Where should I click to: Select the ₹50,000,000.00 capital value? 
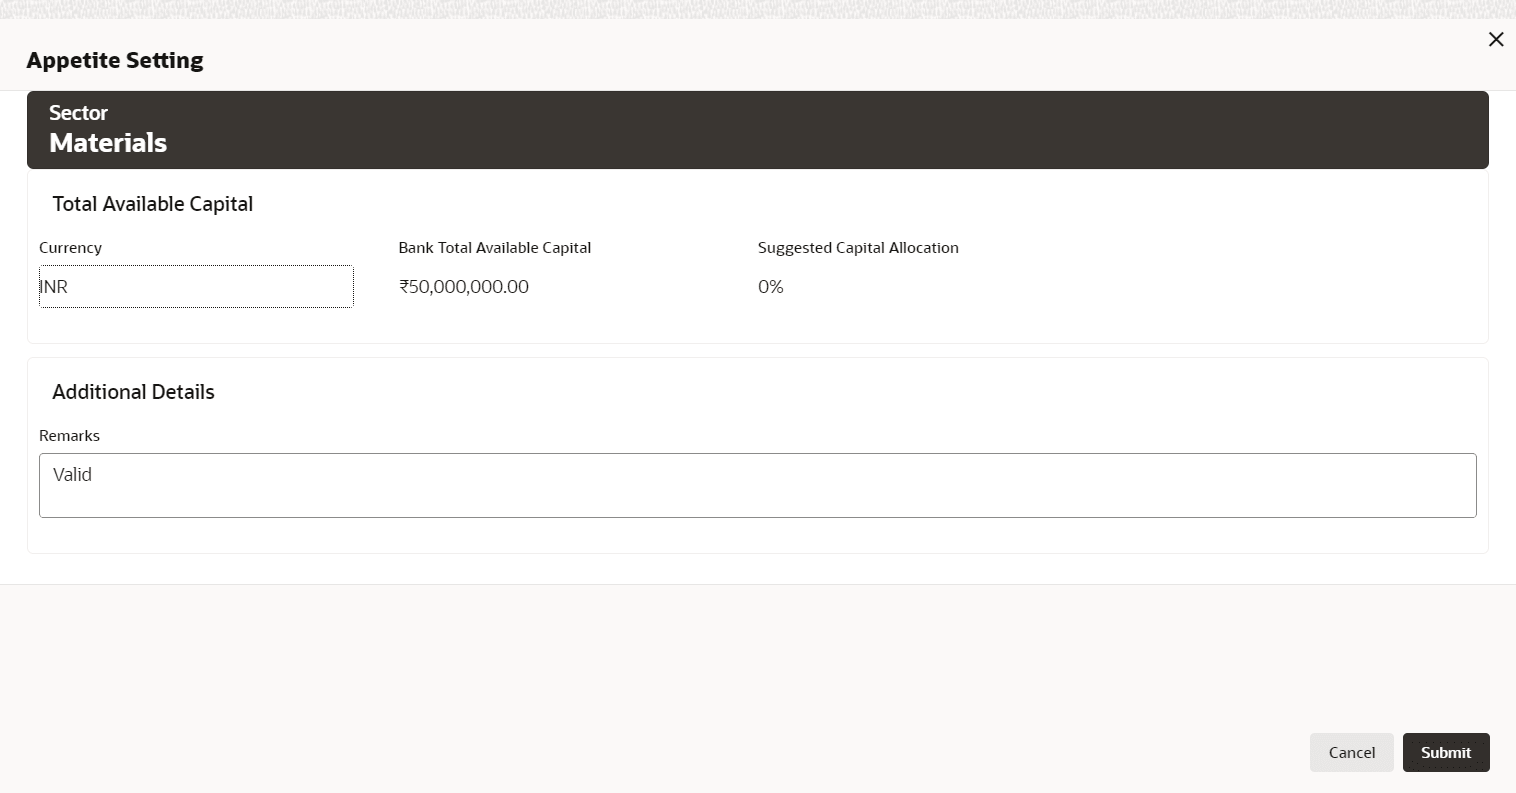coord(464,287)
